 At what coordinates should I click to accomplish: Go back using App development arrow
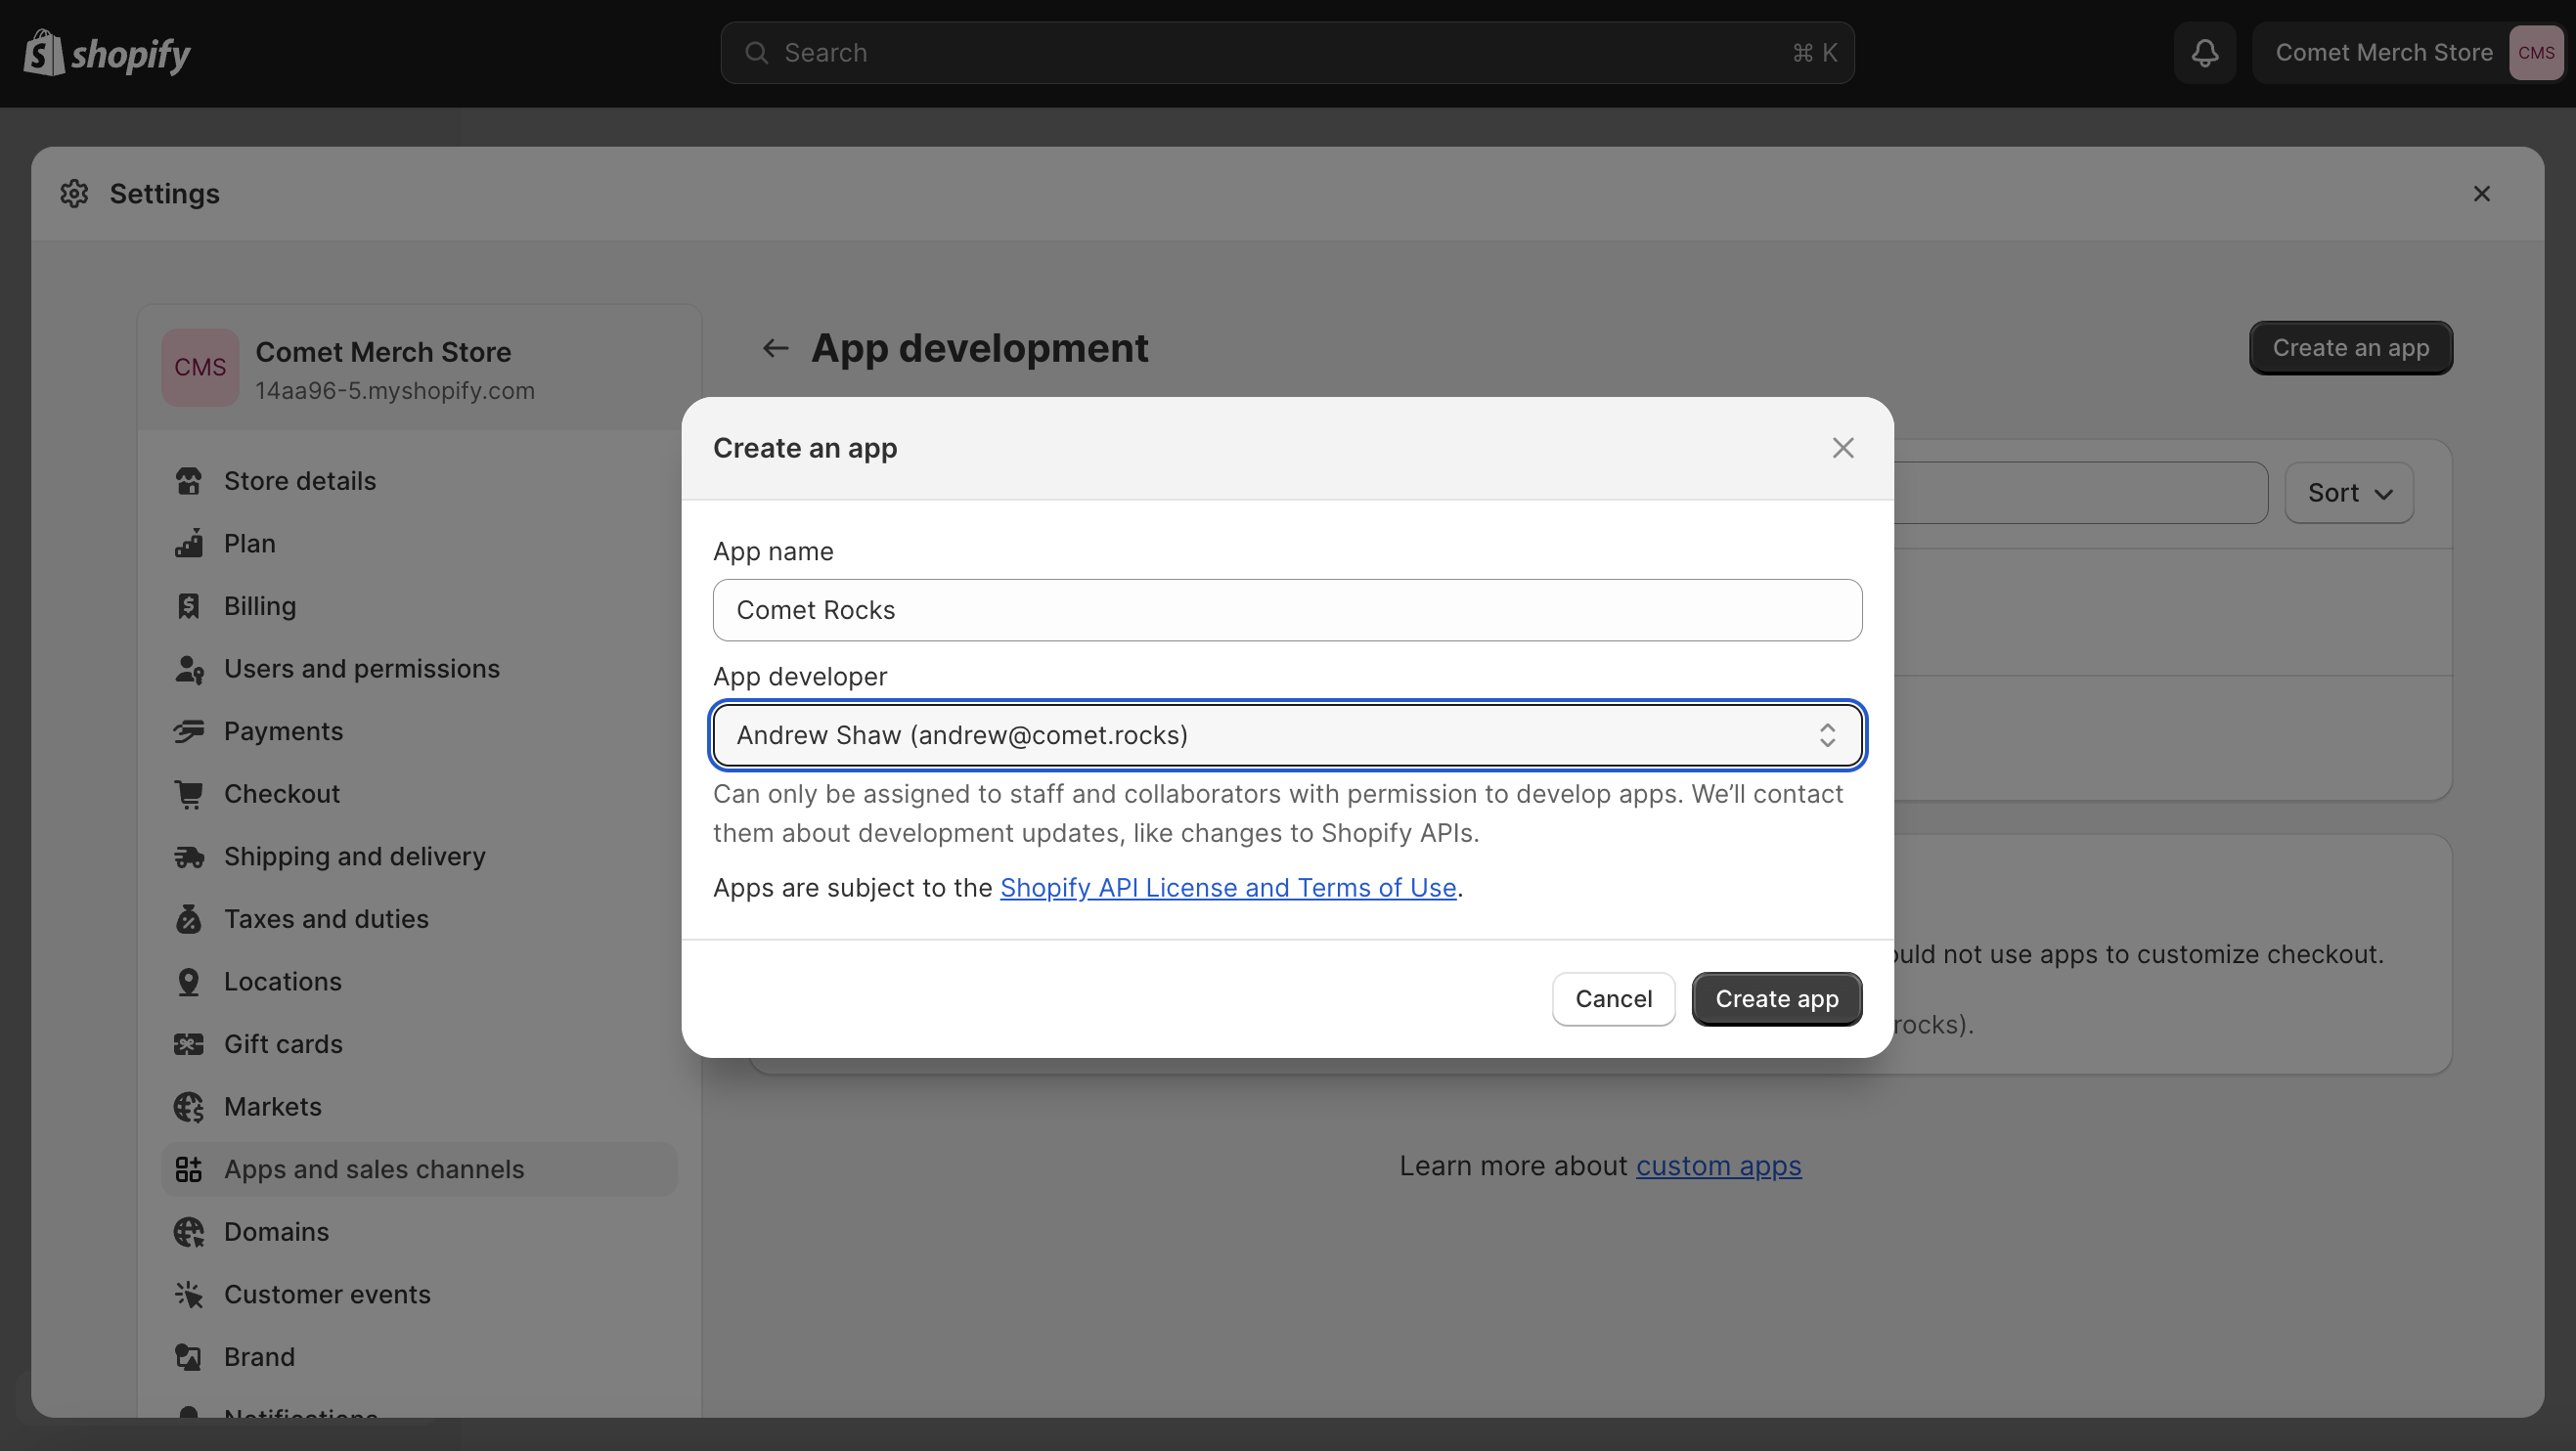[775, 348]
